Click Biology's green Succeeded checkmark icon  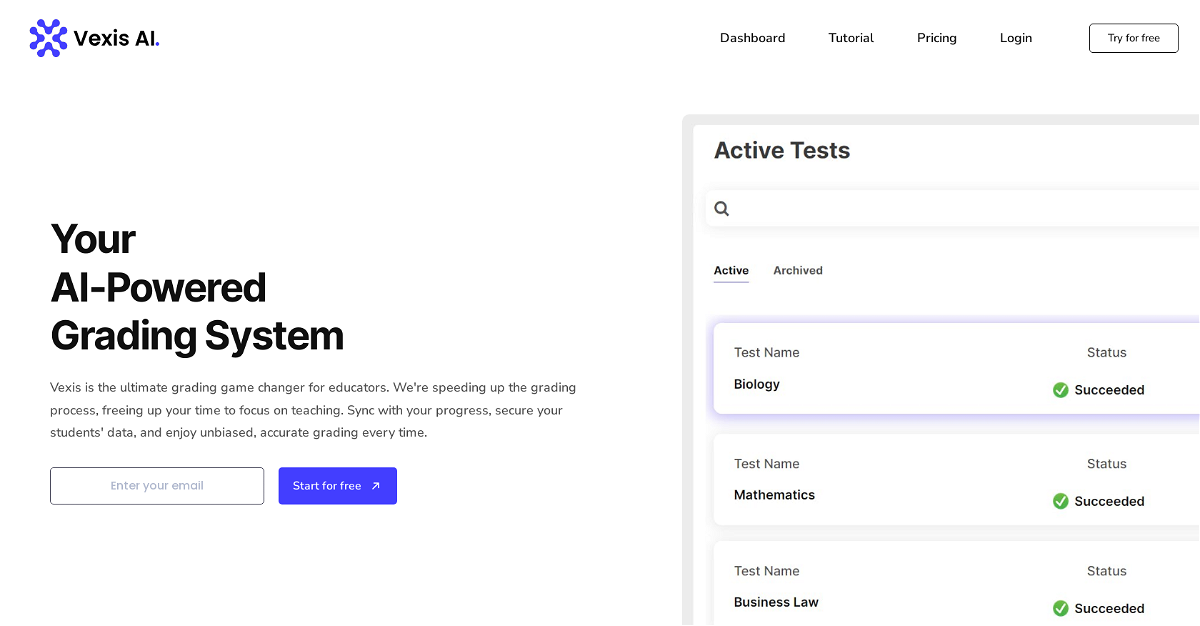1061,390
